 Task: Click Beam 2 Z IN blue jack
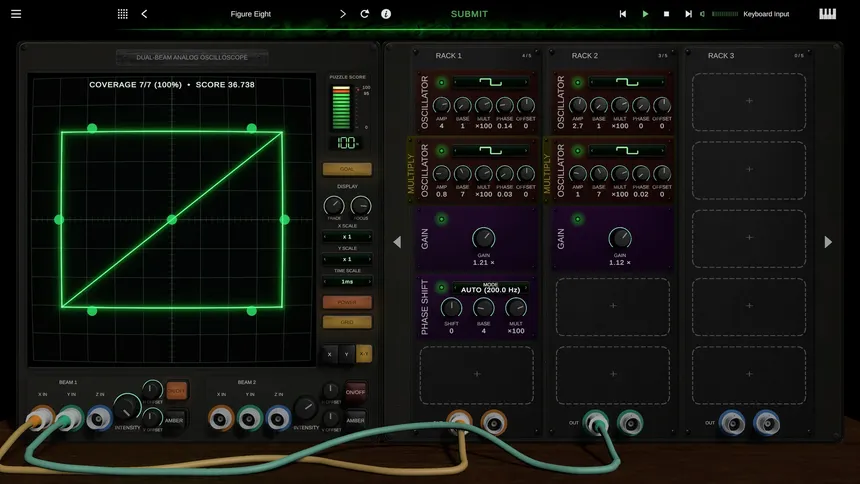(279, 419)
